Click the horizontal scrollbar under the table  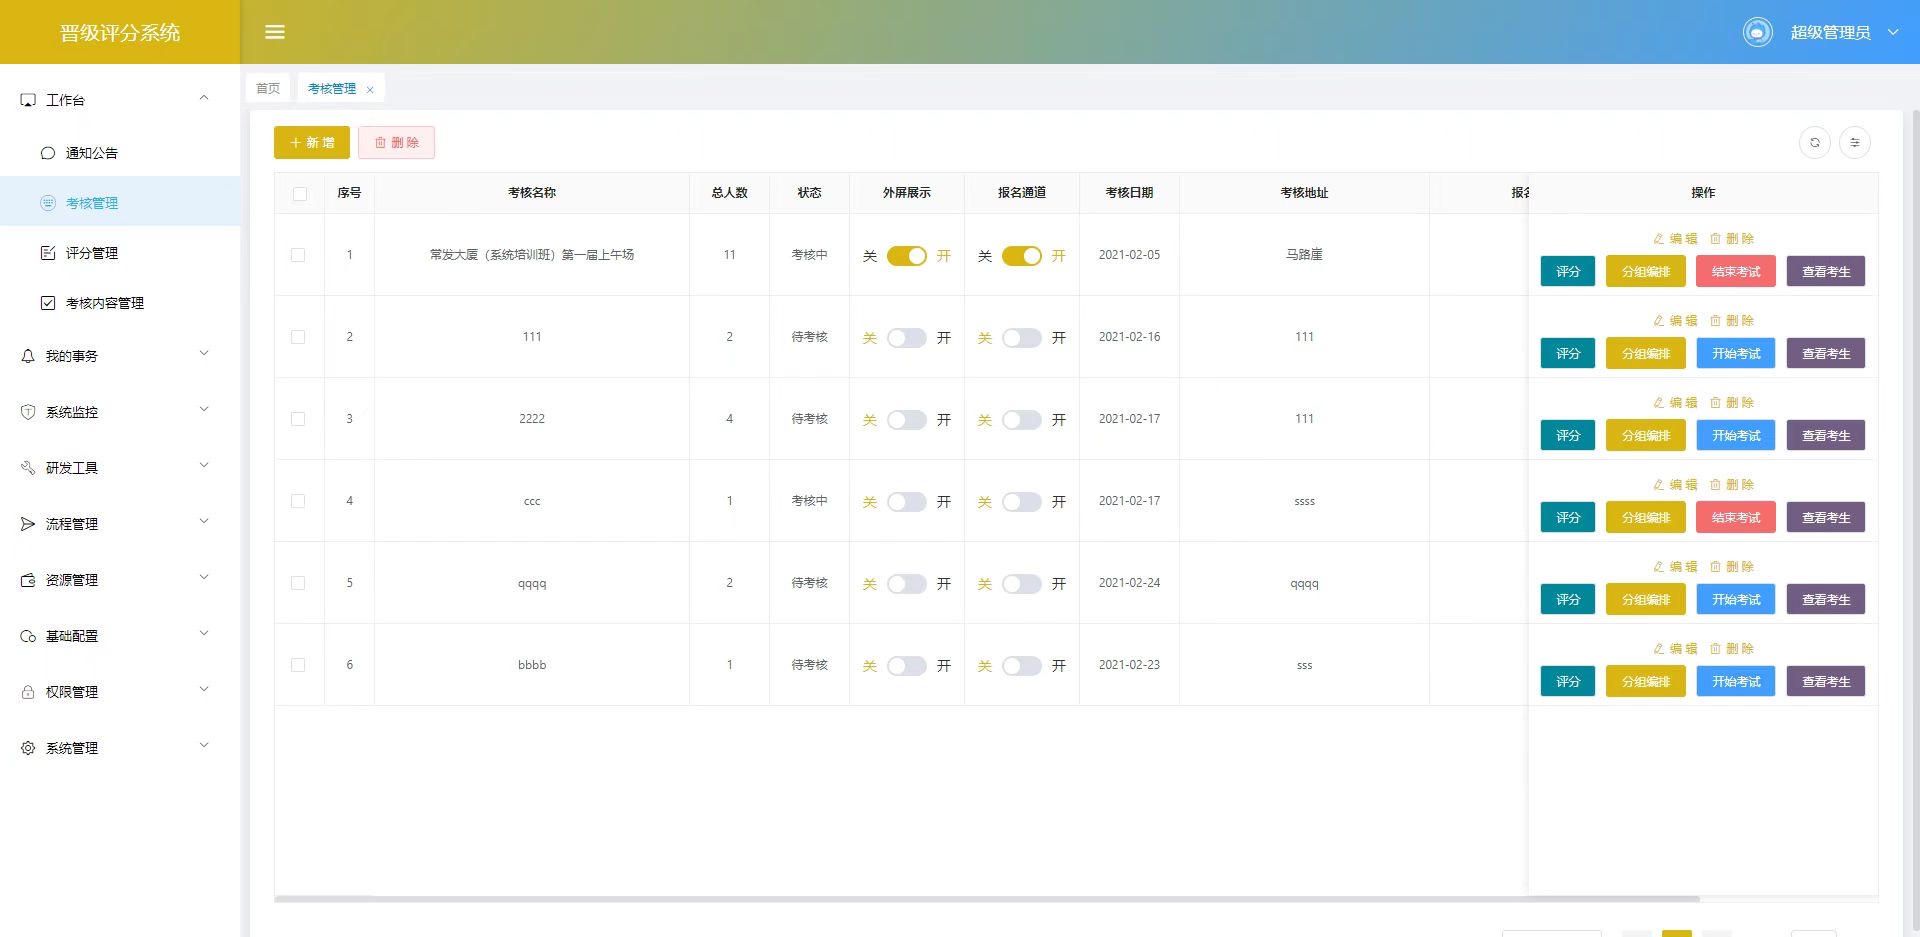[900, 899]
